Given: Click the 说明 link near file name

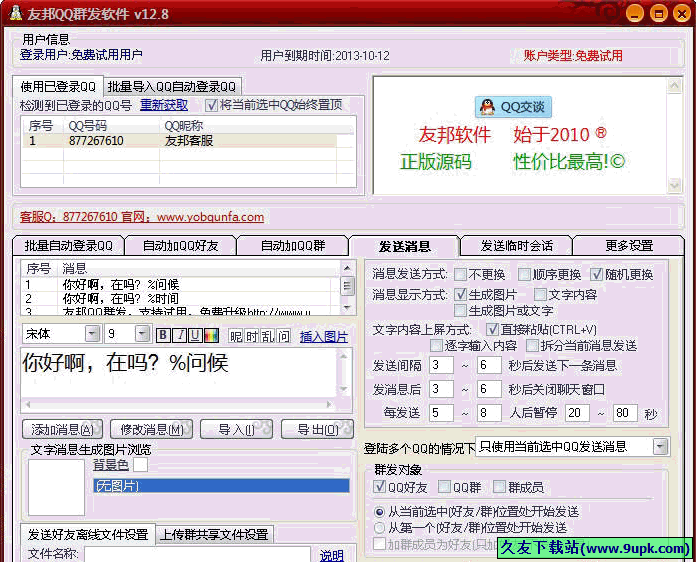Looking at the screenshot, I should pos(332,555).
